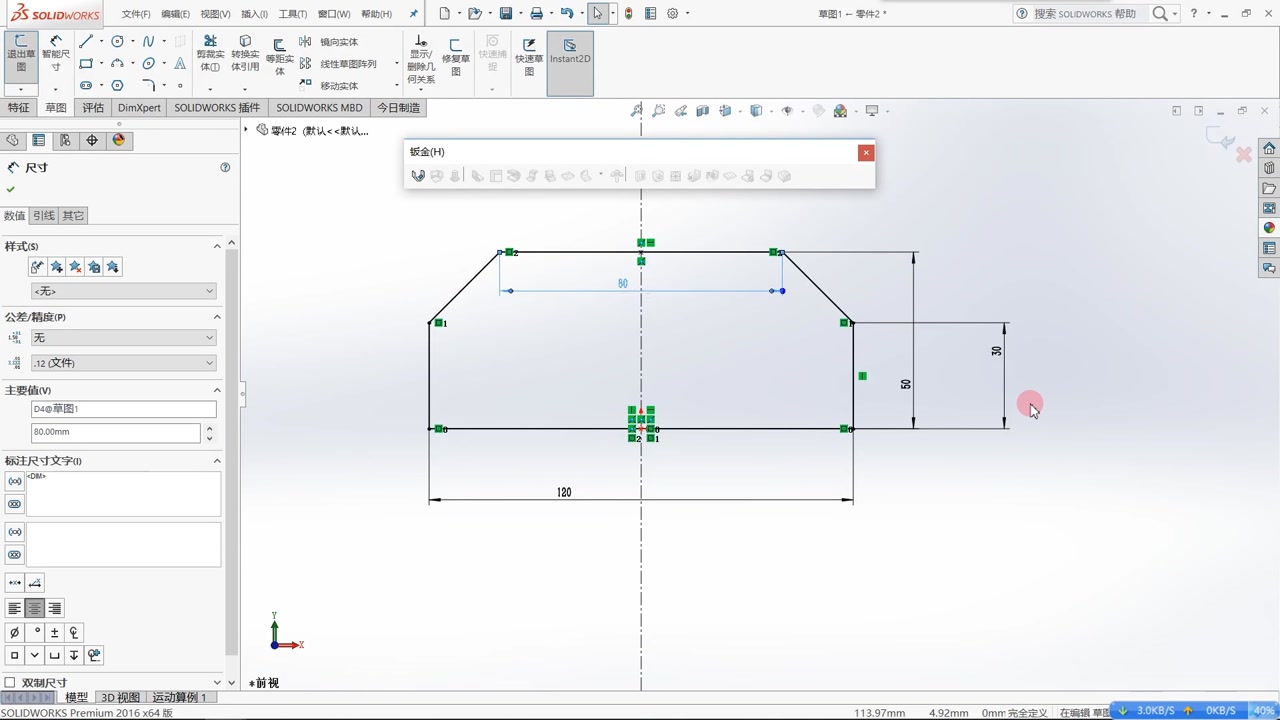Select the Ellipse sketch tool
Image resolution: width=1280 pixels, height=720 pixels.
[148, 63]
